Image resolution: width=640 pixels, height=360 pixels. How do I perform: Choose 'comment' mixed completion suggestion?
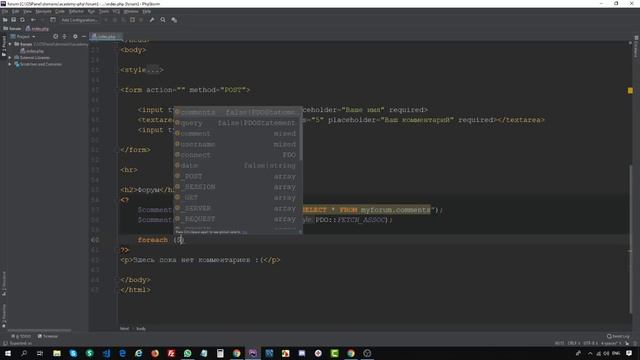(236, 133)
